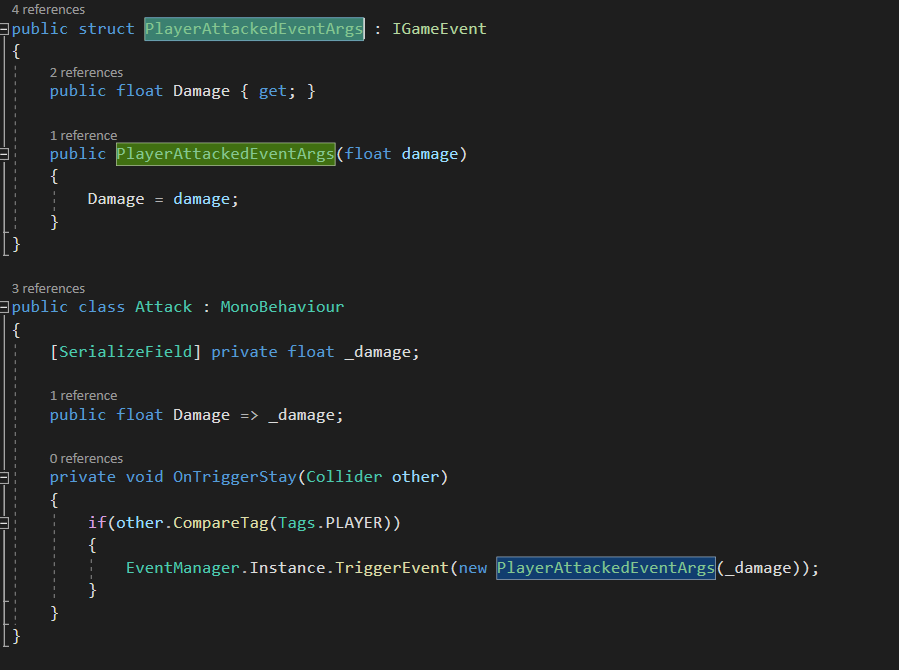Click the SerializeField attribute

click(126, 352)
